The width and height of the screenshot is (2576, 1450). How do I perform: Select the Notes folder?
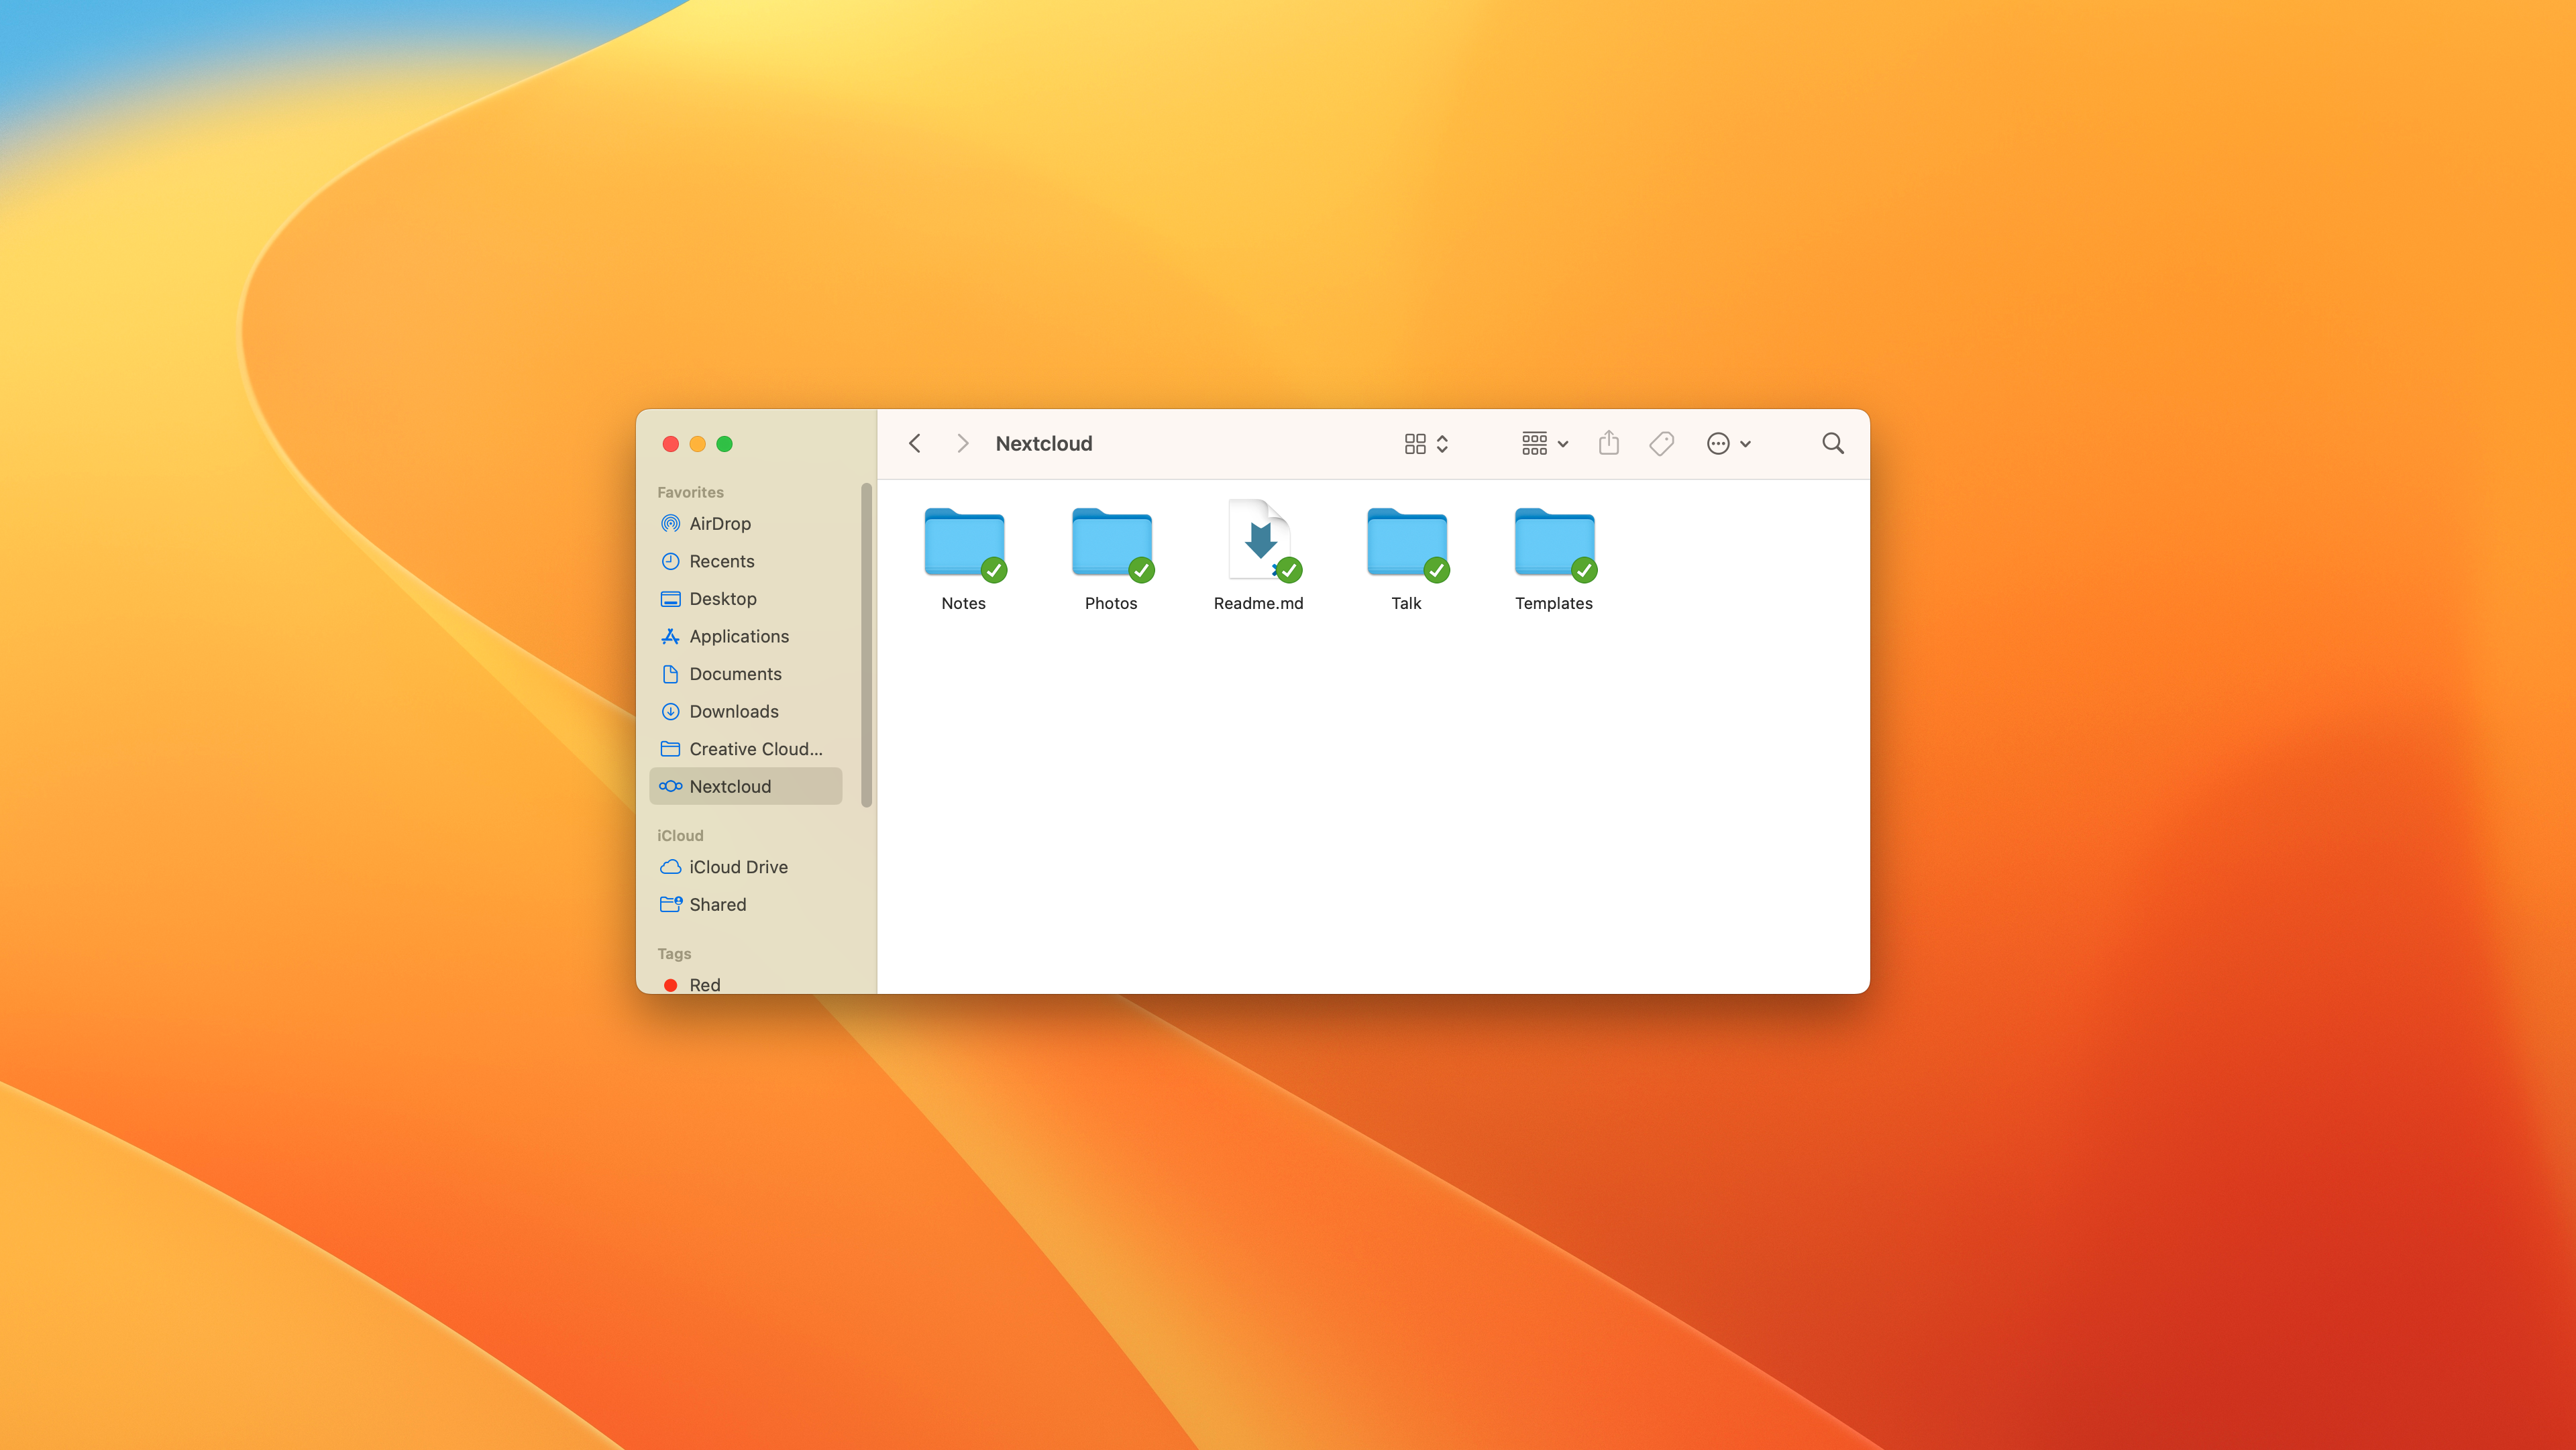pyautogui.click(x=964, y=543)
